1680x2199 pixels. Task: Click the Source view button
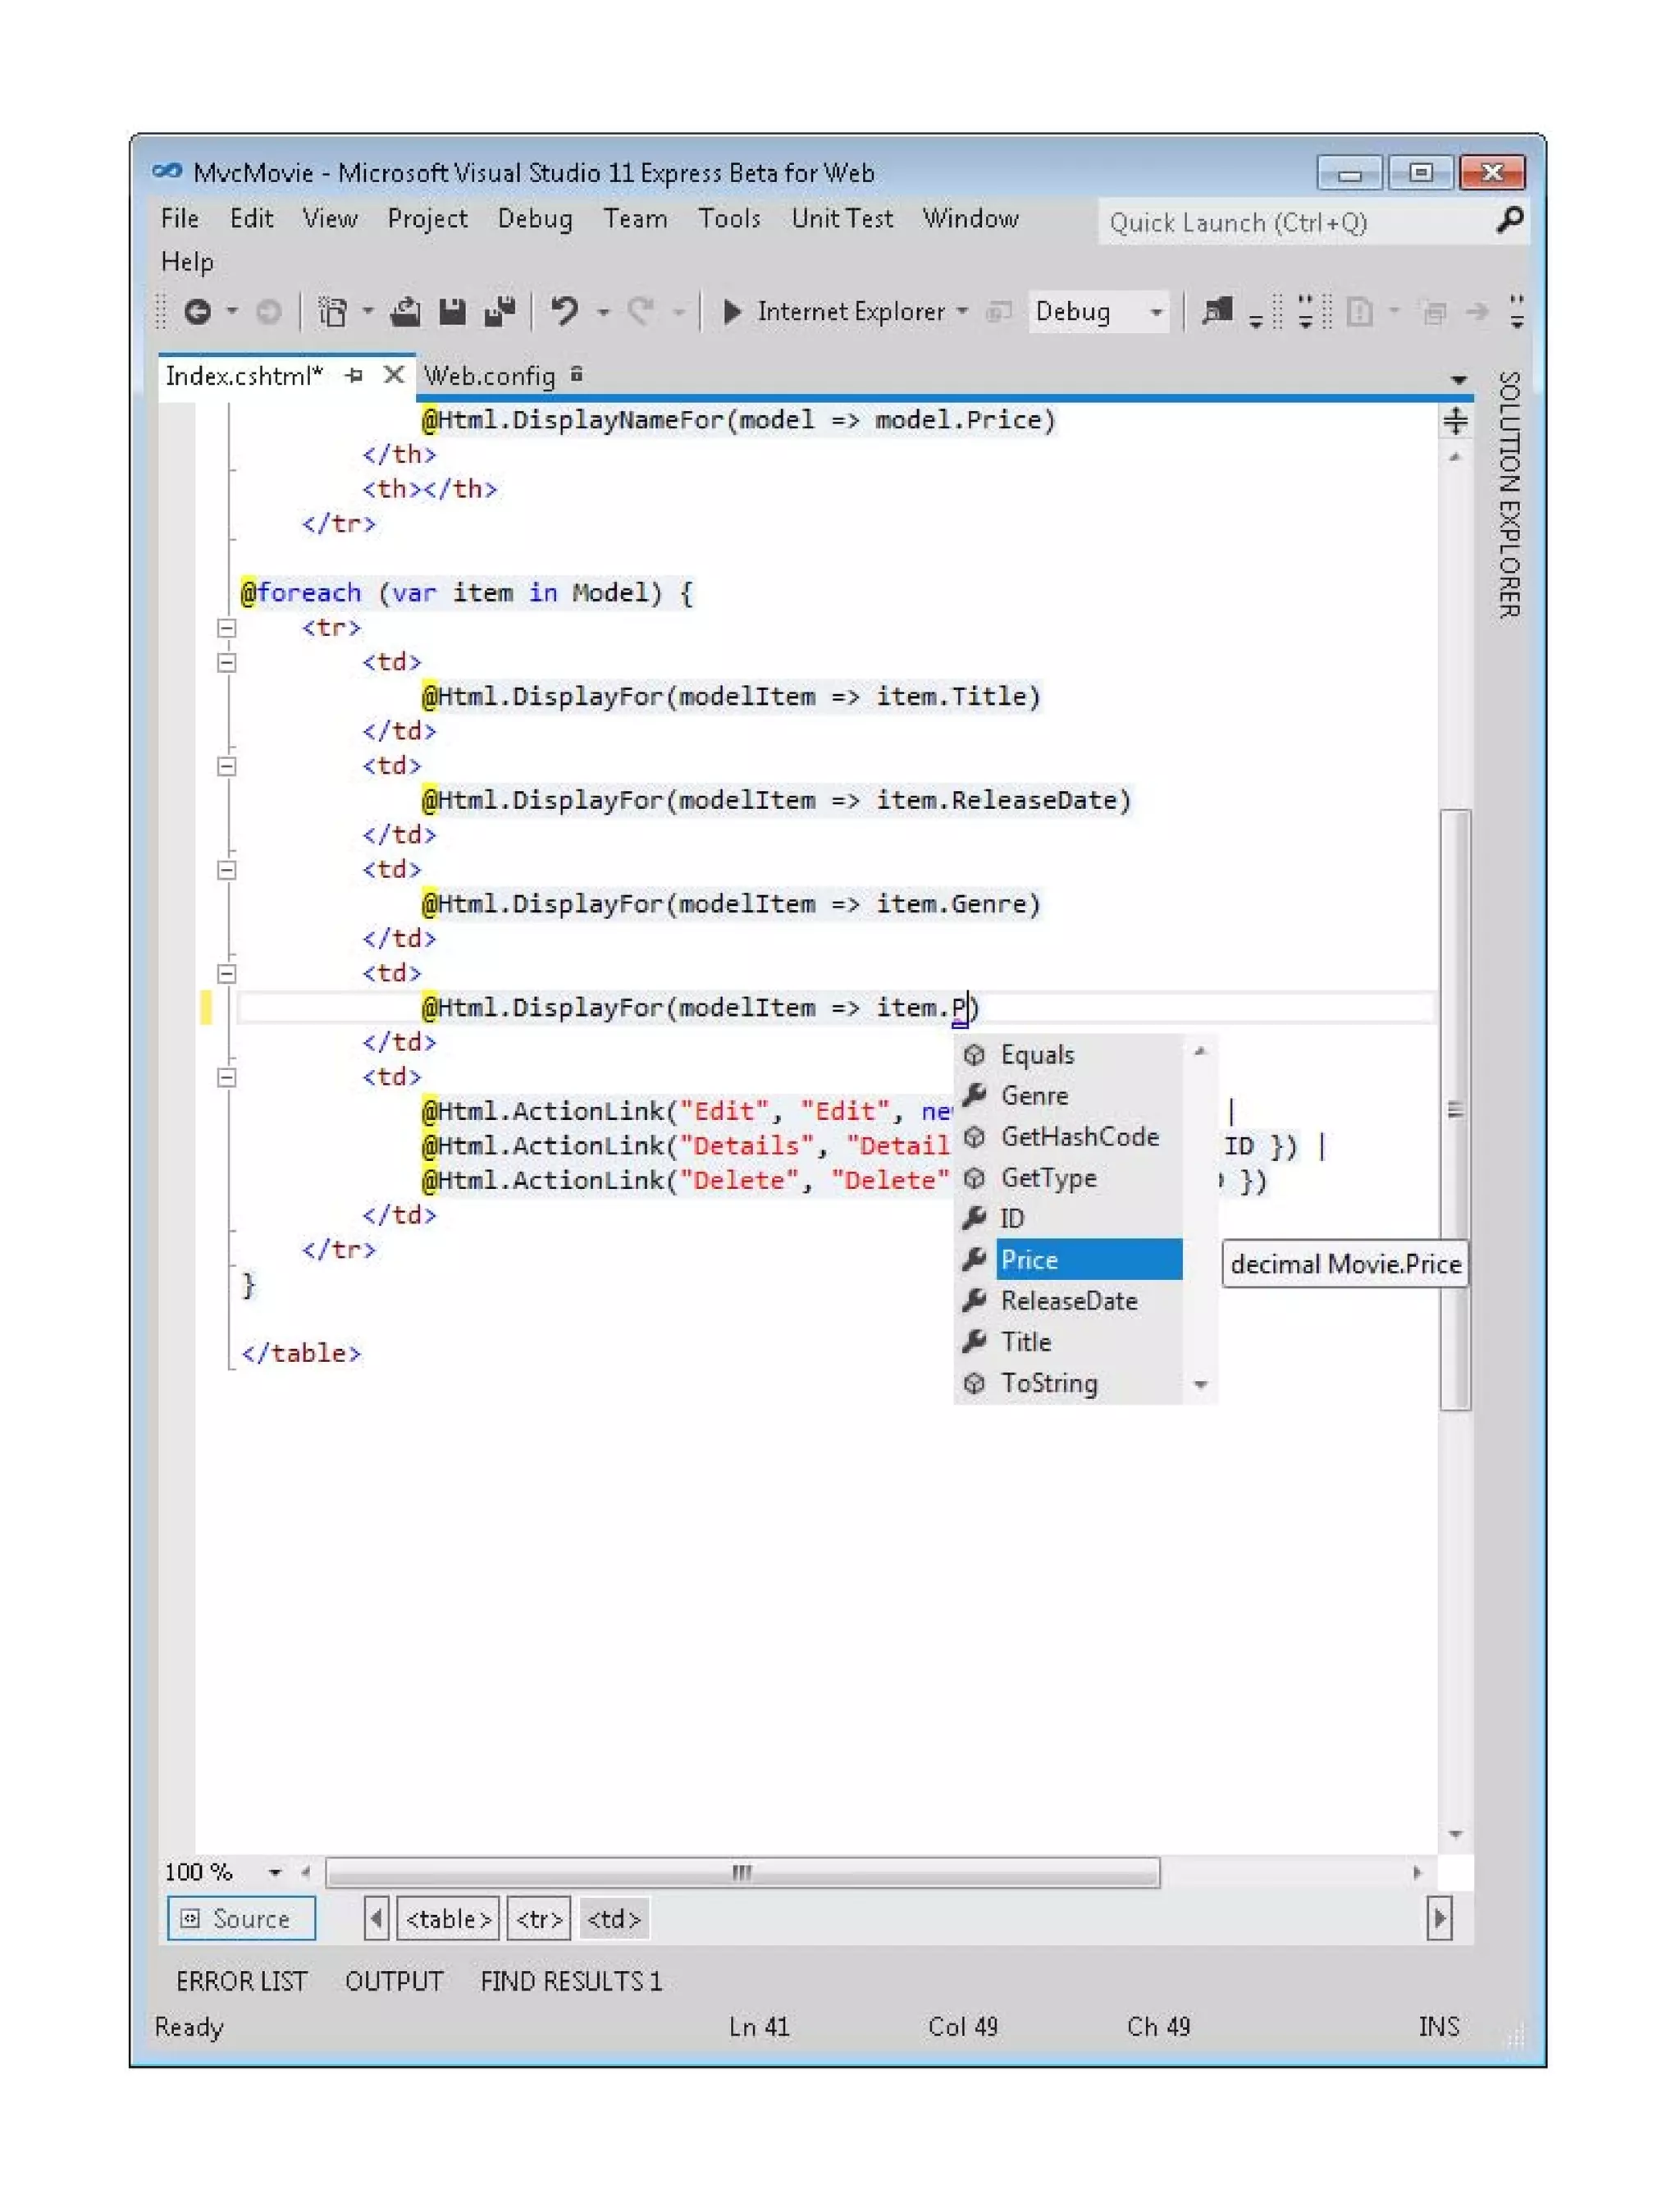[241, 1920]
